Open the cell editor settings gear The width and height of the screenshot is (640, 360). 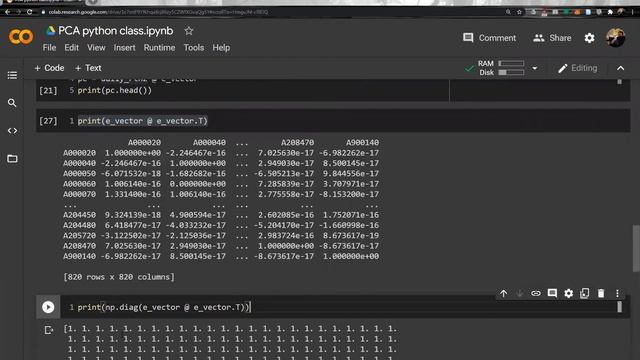click(x=569, y=293)
